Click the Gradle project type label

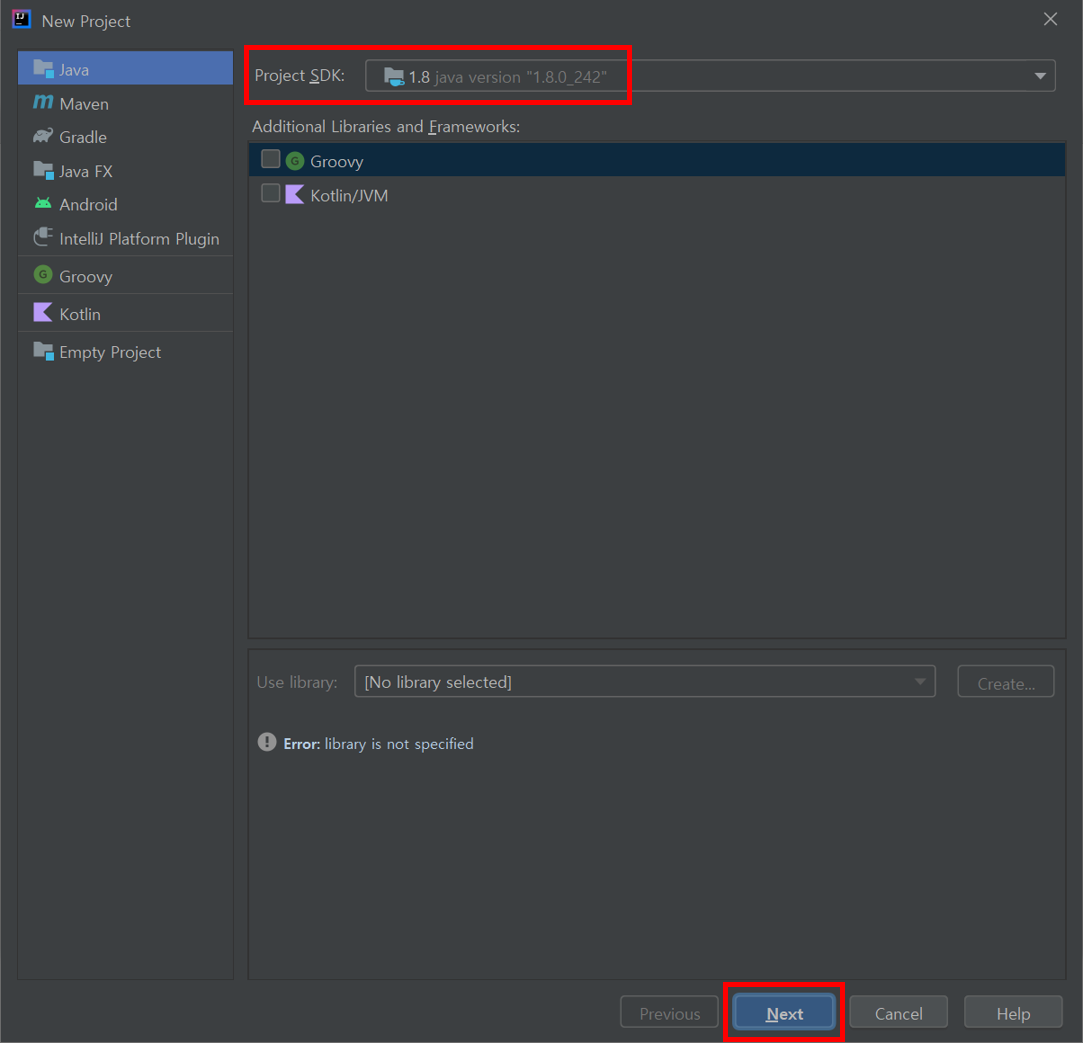pyautogui.click(x=83, y=137)
